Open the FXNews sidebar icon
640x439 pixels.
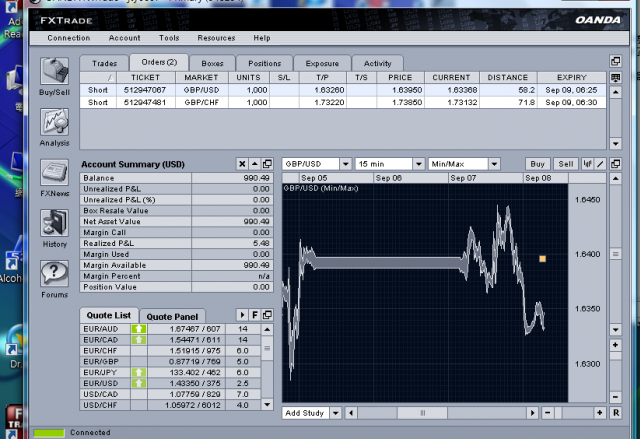[x=54, y=173]
